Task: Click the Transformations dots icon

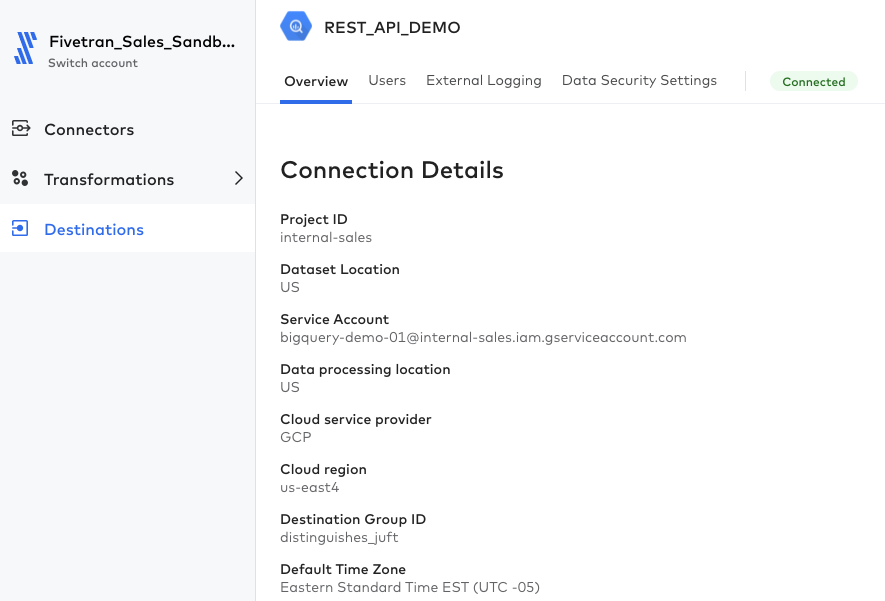Action: coord(20,178)
